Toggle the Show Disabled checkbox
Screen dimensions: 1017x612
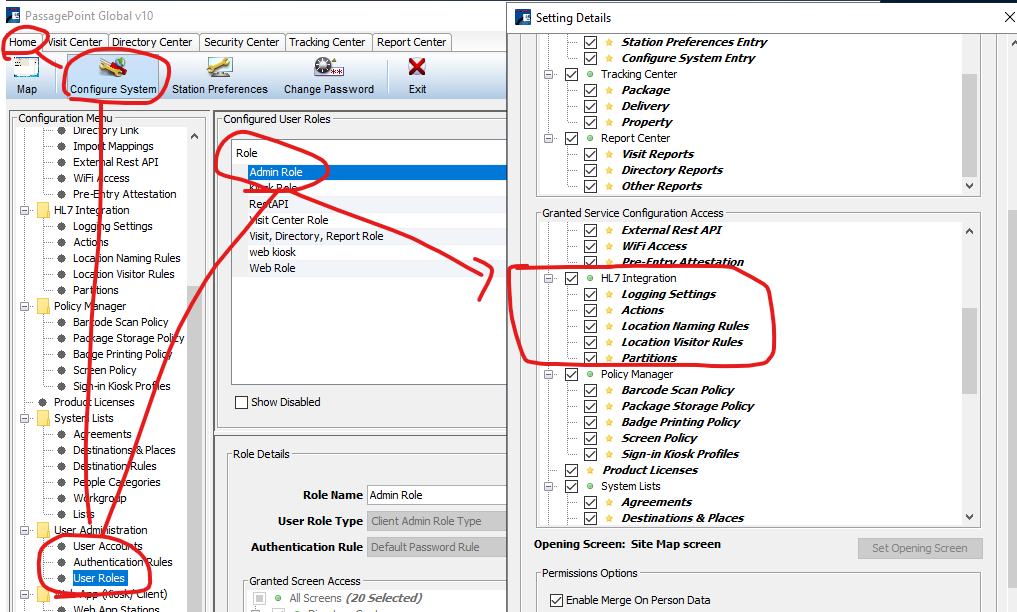point(241,403)
